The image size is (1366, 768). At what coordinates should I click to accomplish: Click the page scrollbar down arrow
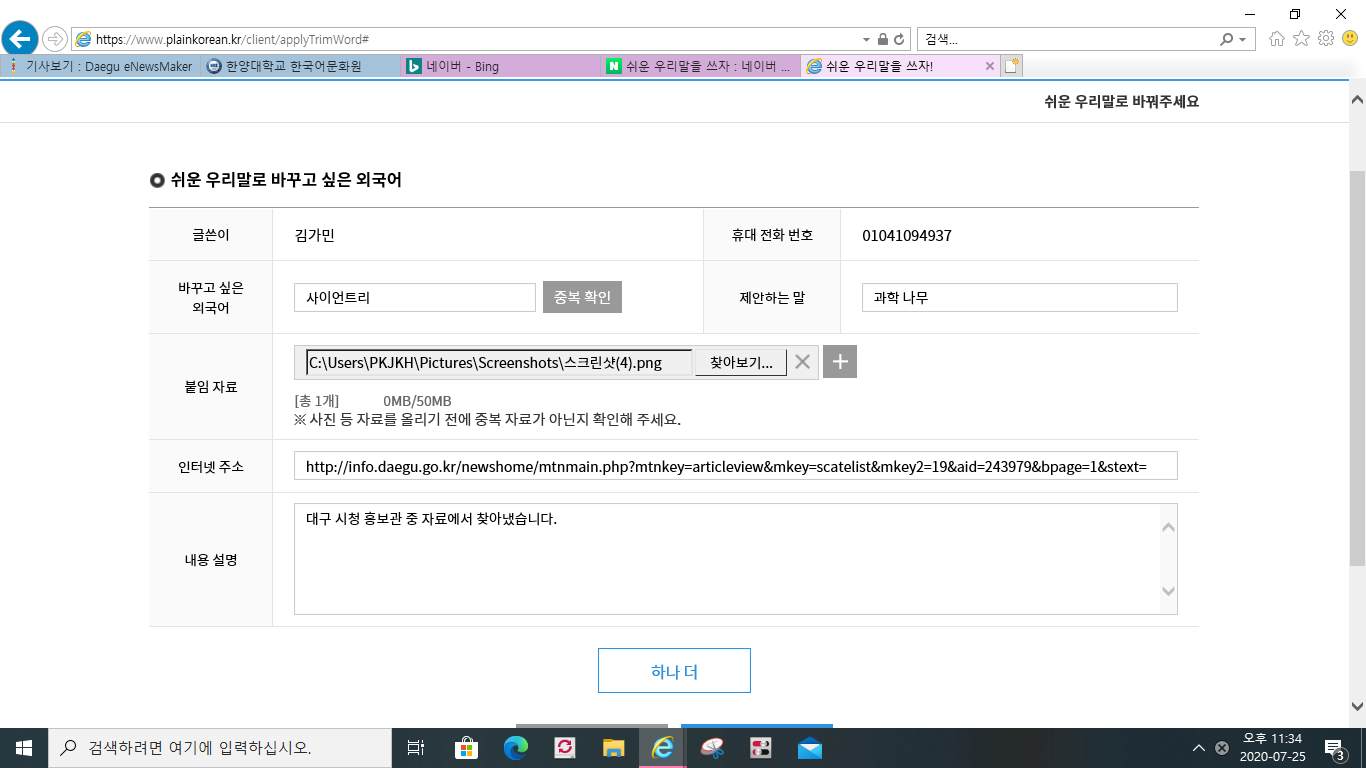pyautogui.click(x=1357, y=705)
